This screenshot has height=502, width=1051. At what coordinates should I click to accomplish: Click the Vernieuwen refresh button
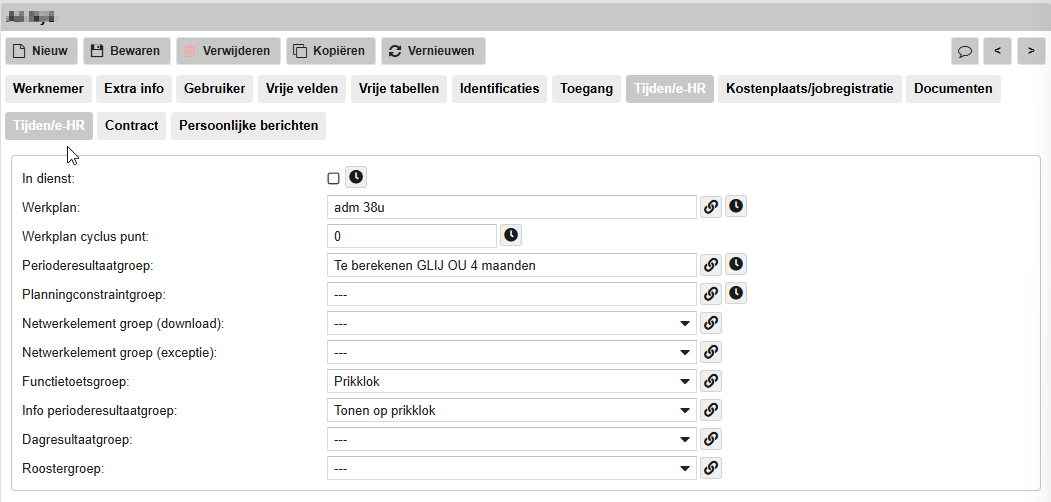coord(433,51)
